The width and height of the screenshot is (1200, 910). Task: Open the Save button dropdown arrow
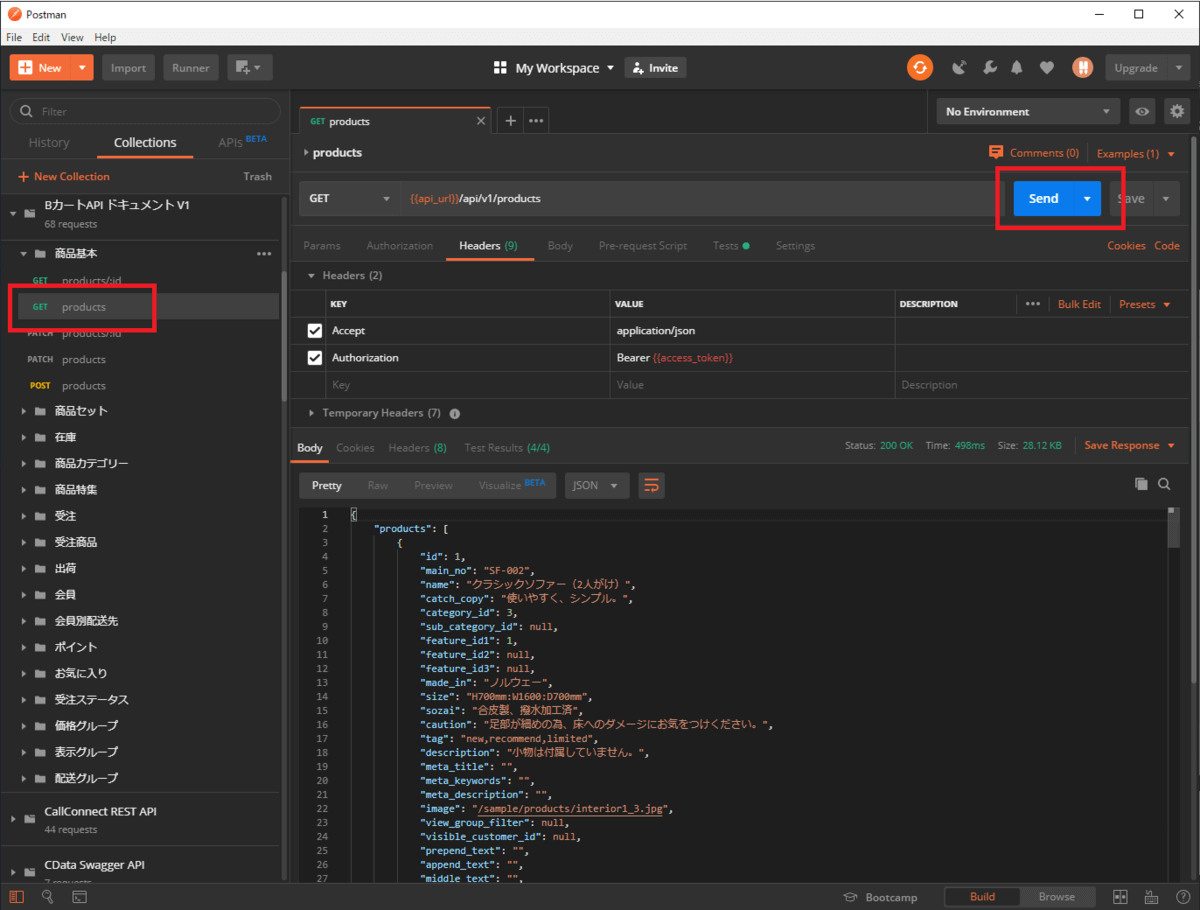tap(1165, 199)
